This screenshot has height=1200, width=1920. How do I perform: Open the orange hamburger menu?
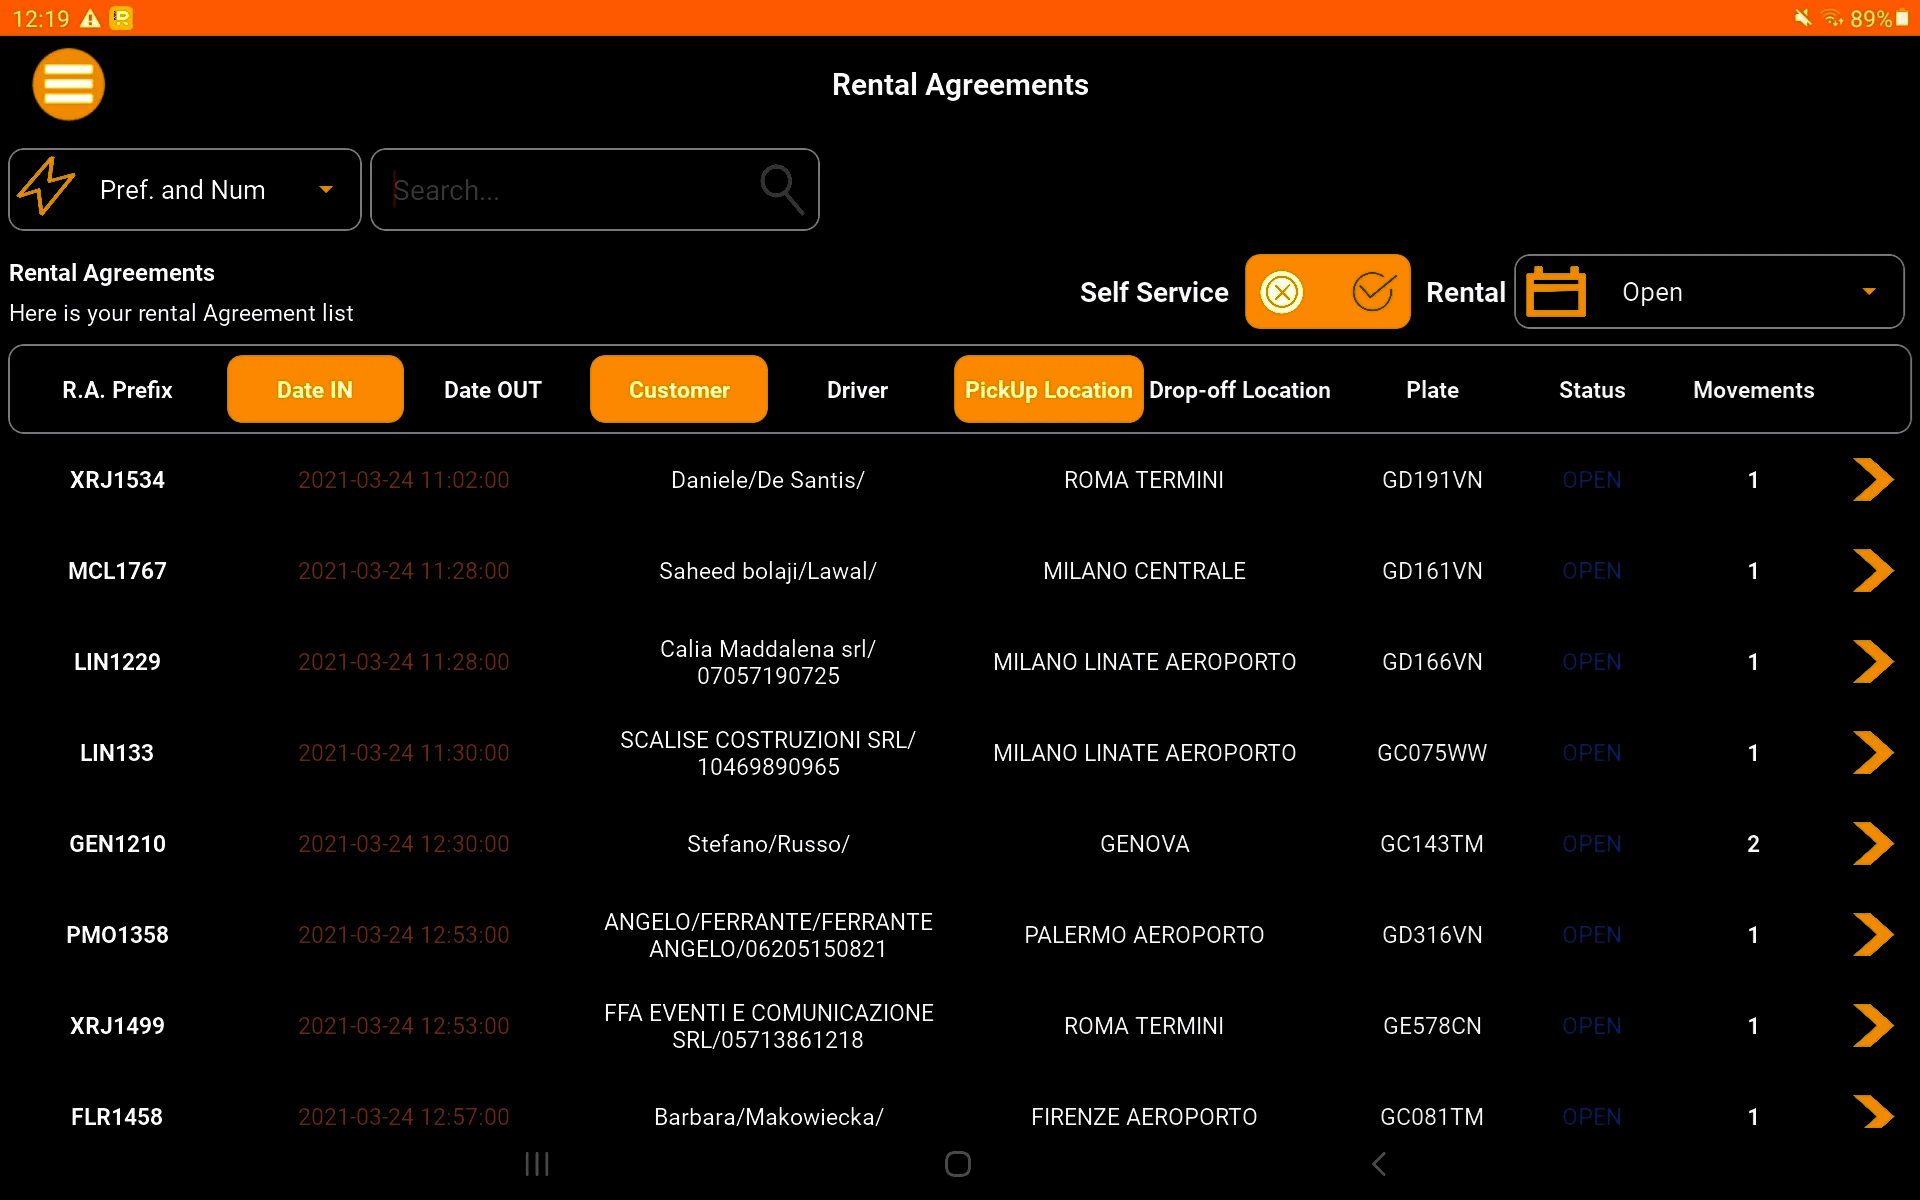pyautogui.click(x=68, y=85)
